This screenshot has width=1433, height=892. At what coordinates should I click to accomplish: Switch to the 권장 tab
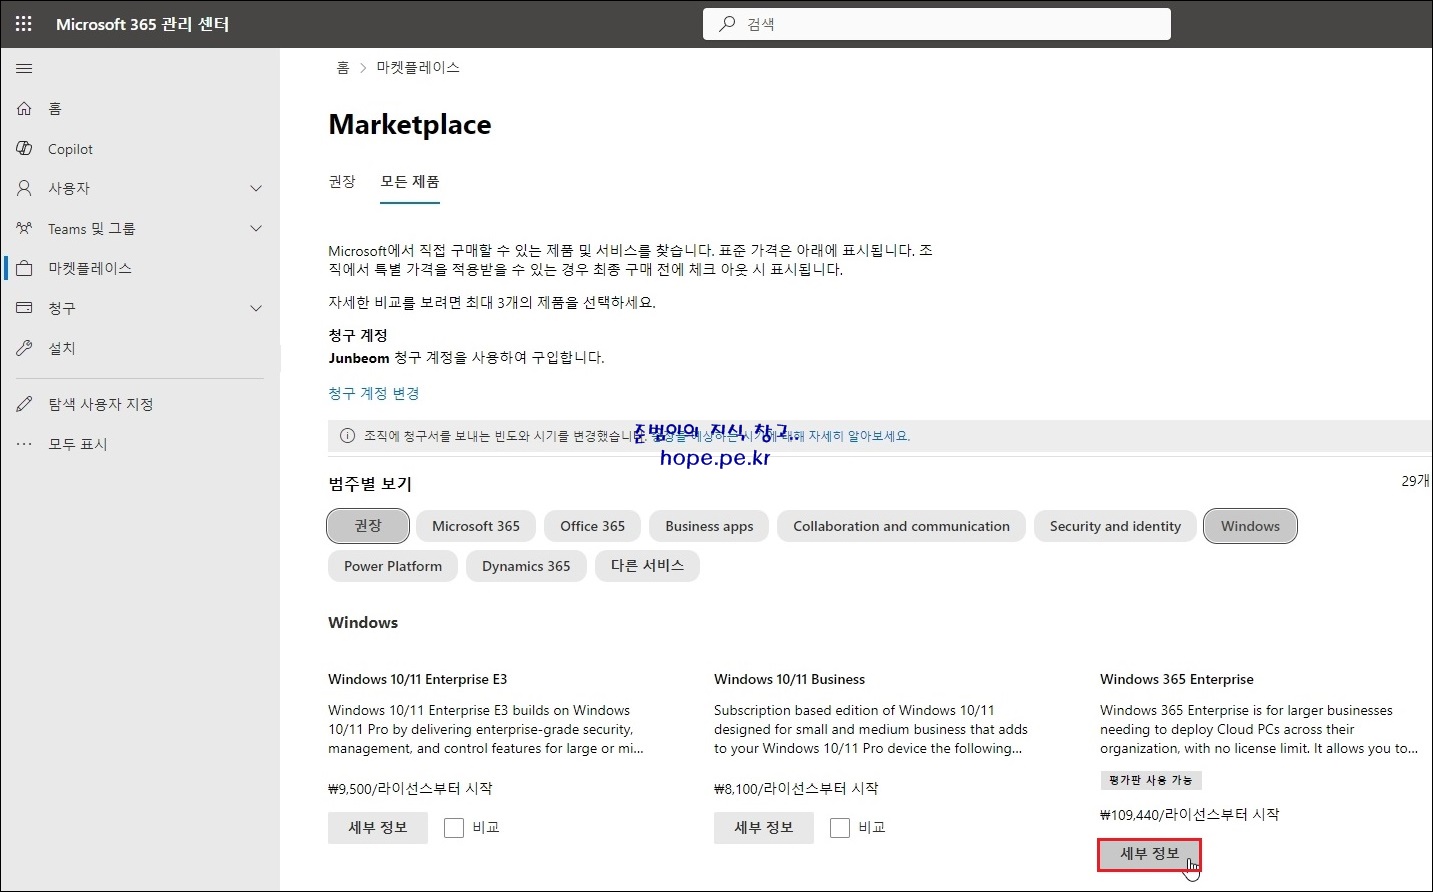[x=342, y=182]
